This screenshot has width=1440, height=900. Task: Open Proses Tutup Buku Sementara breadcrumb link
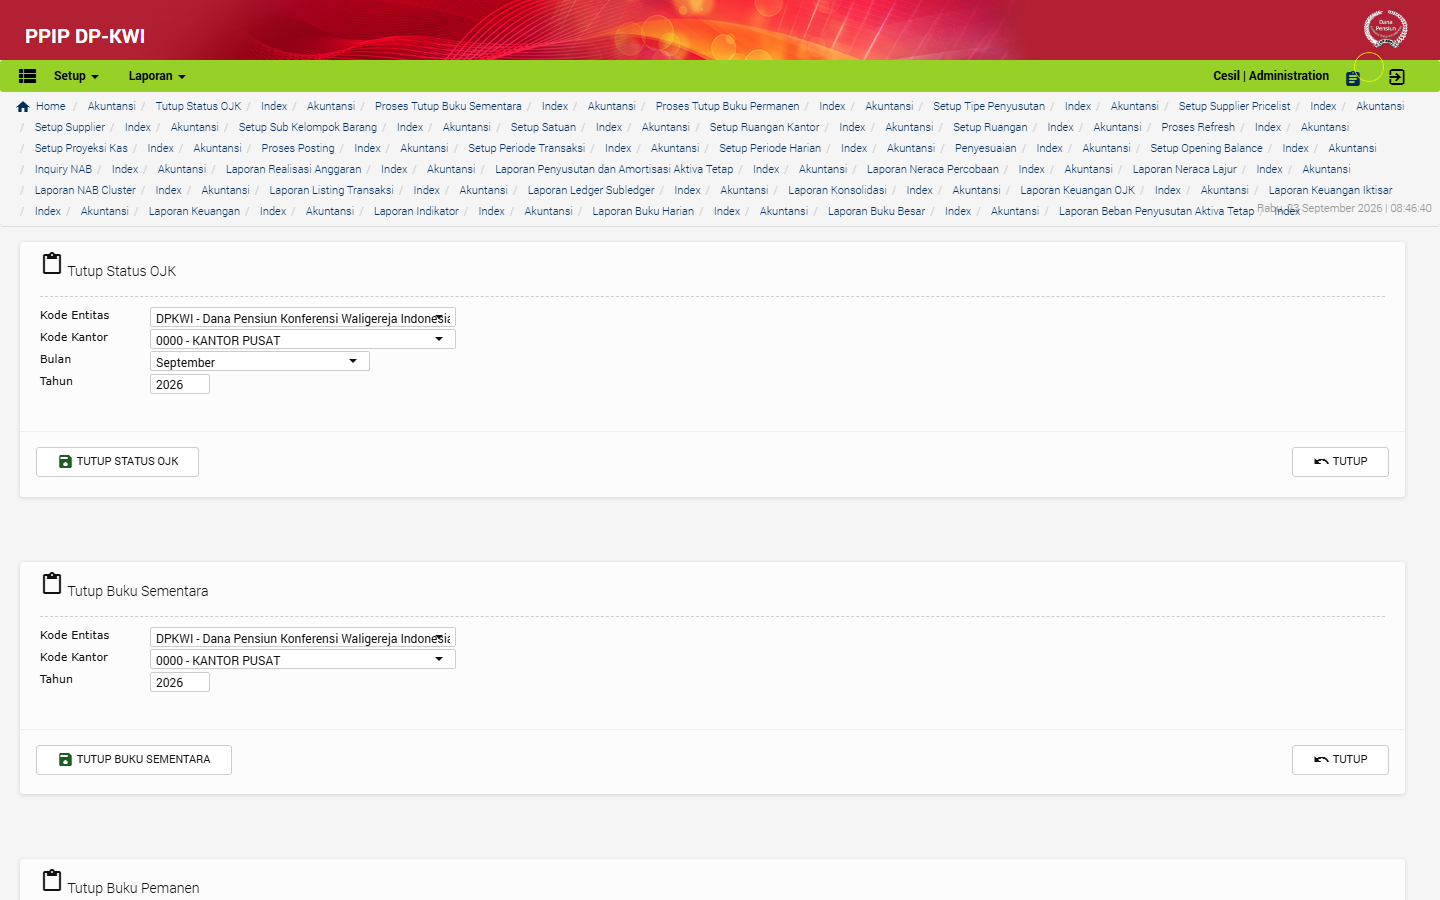point(448,106)
